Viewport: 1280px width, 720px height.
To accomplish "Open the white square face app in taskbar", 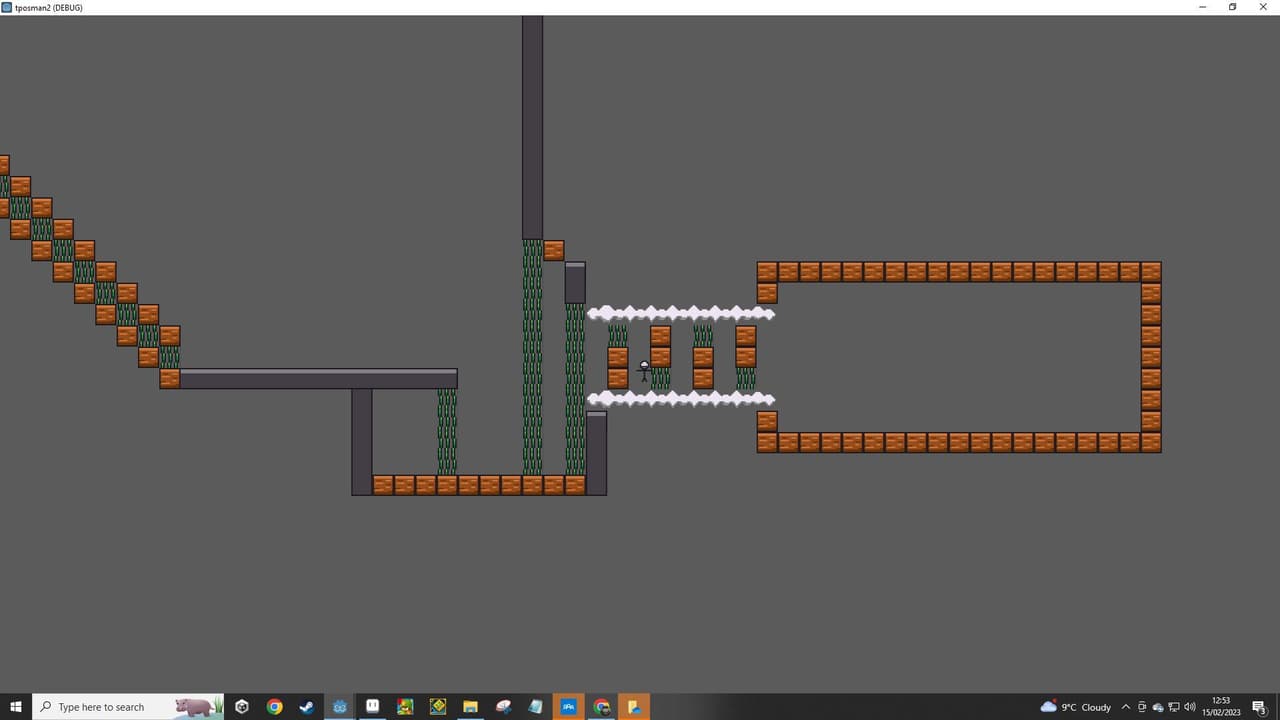I will tap(372, 706).
